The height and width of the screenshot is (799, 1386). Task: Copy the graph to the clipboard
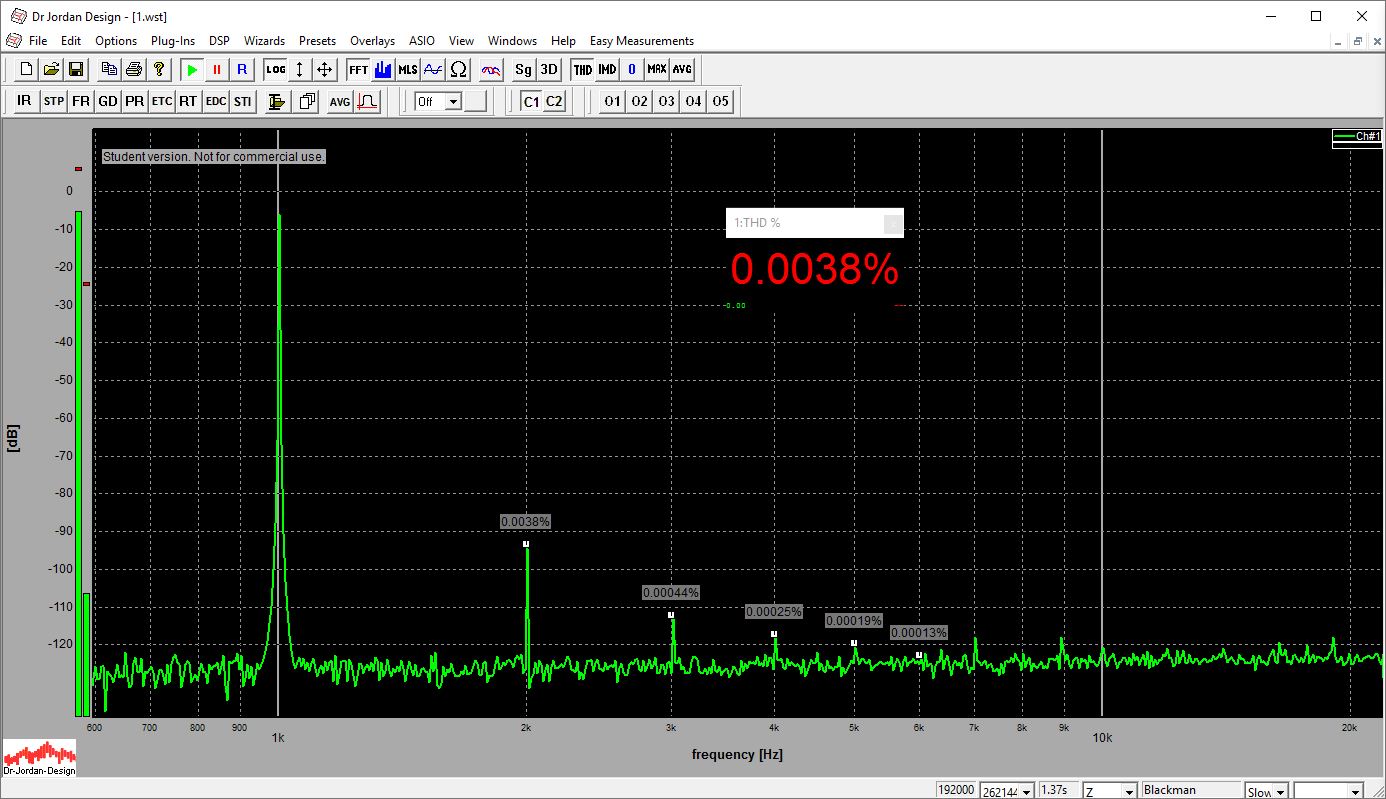[x=109, y=70]
